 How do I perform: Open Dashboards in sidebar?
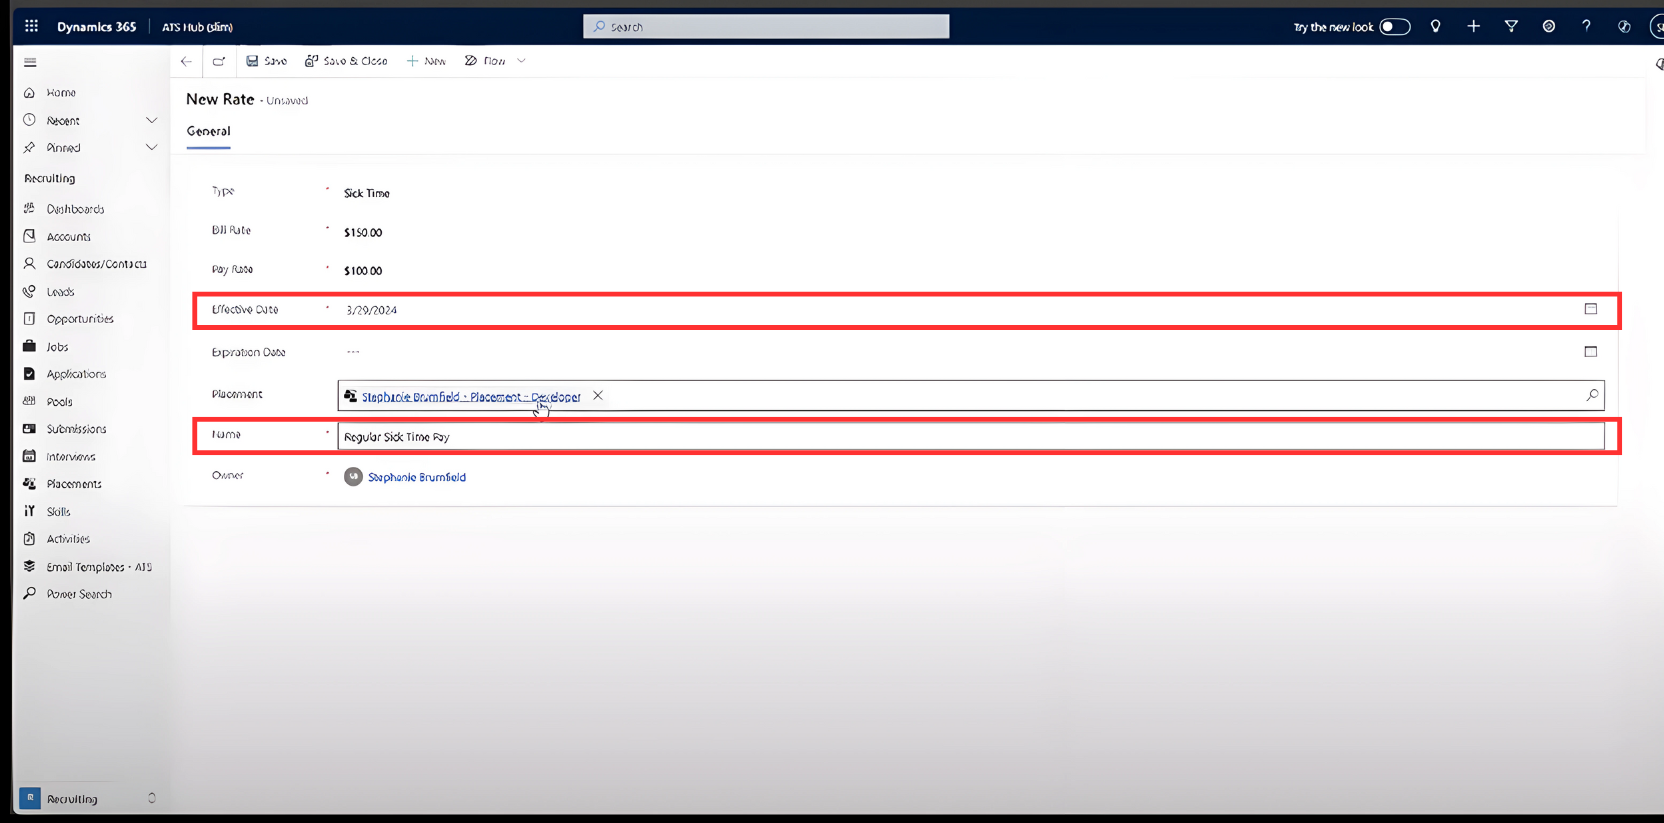75,209
